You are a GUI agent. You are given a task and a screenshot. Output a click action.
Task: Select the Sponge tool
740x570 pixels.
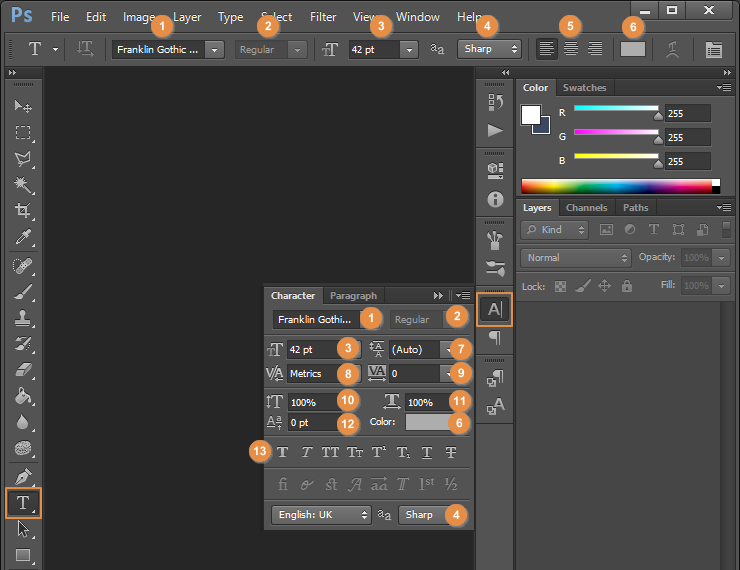click(x=23, y=448)
